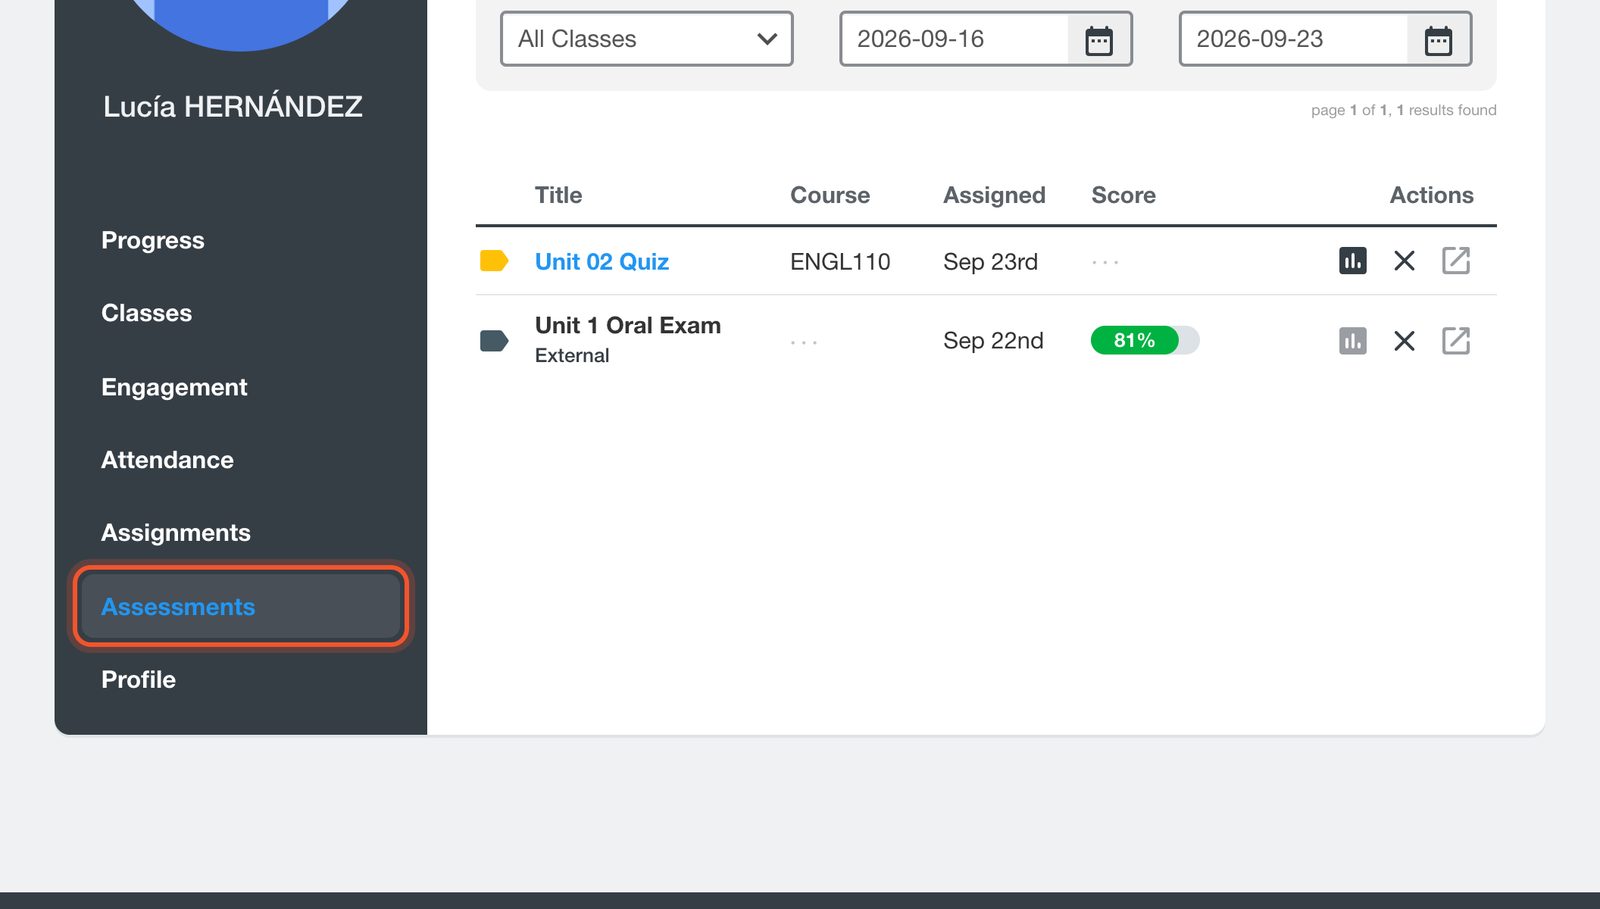Go to Progress in the sidebar

coord(153,240)
